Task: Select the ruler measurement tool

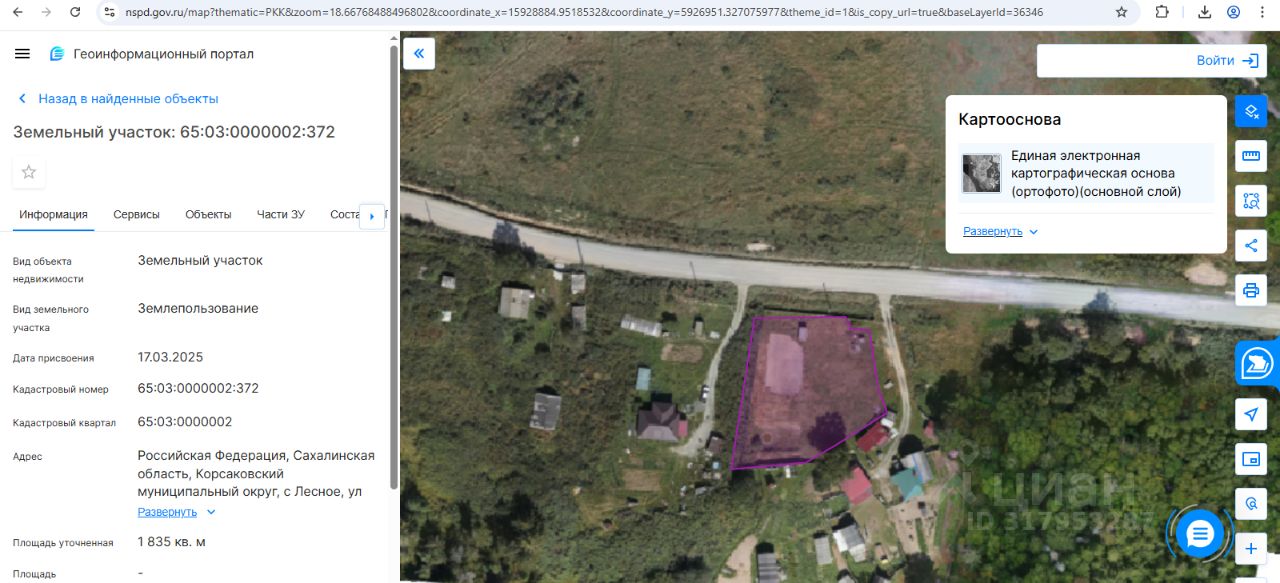Action: click(1251, 156)
